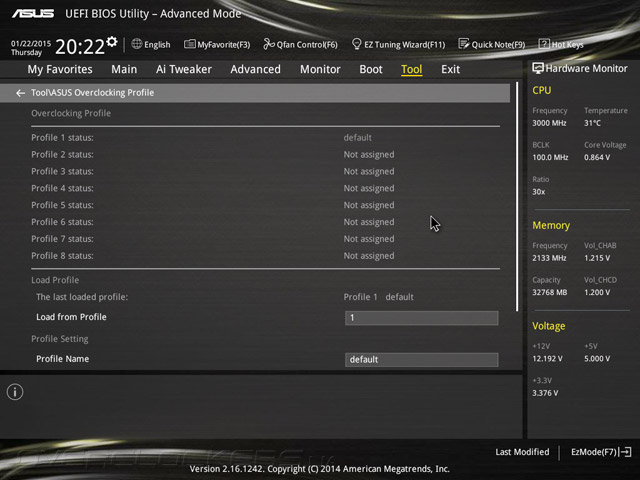Switch to EzMode(F7)
640x480 pixels.
tap(593, 452)
